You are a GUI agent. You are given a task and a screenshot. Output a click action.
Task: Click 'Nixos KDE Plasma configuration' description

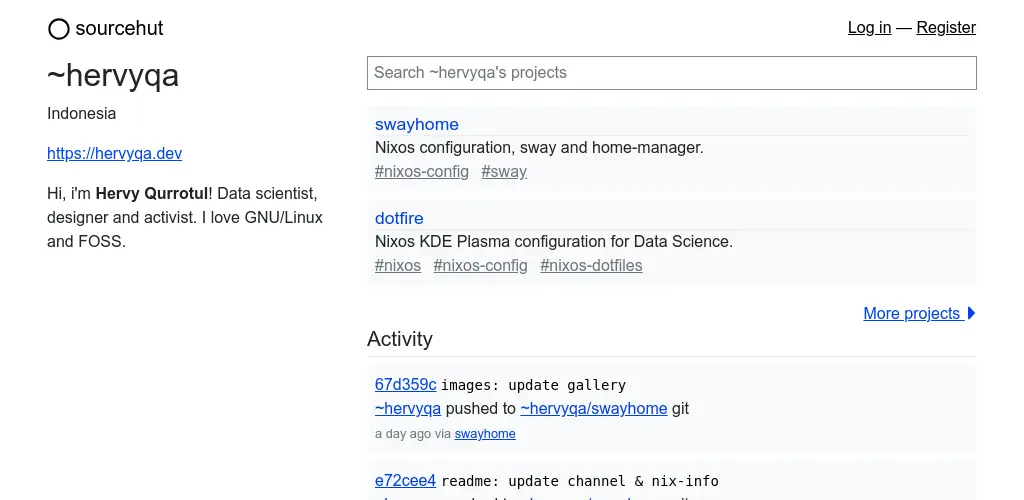tap(554, 242)
